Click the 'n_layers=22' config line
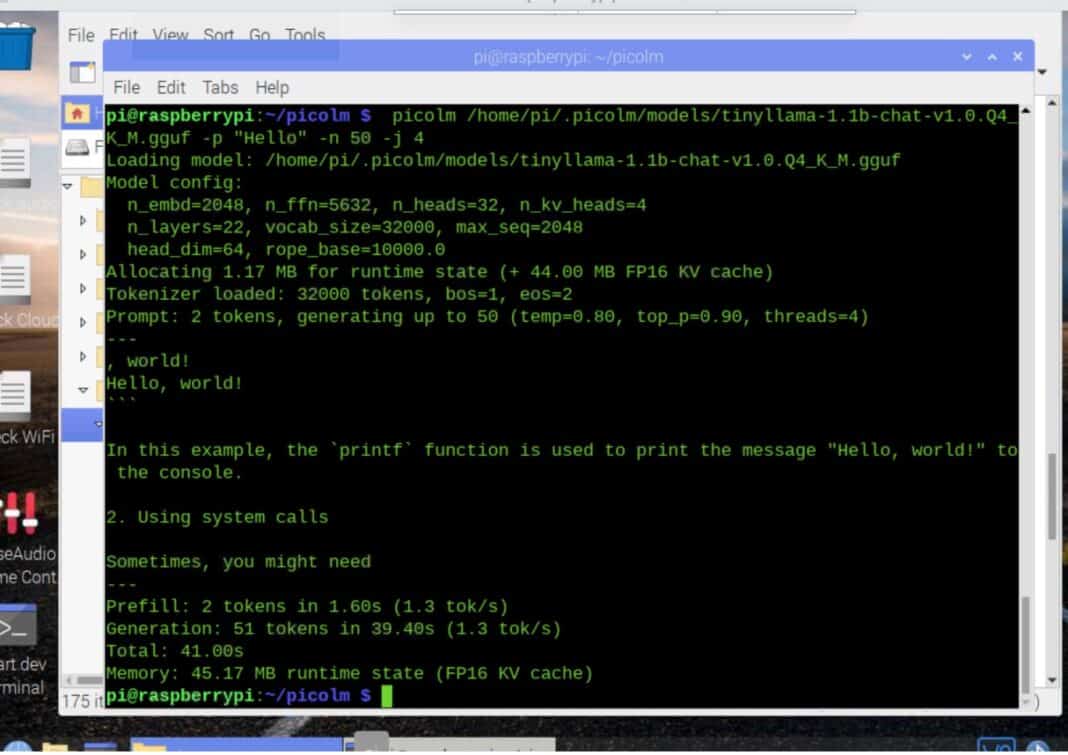This screenshot has height=755, width=1068. tap(354, 228)
